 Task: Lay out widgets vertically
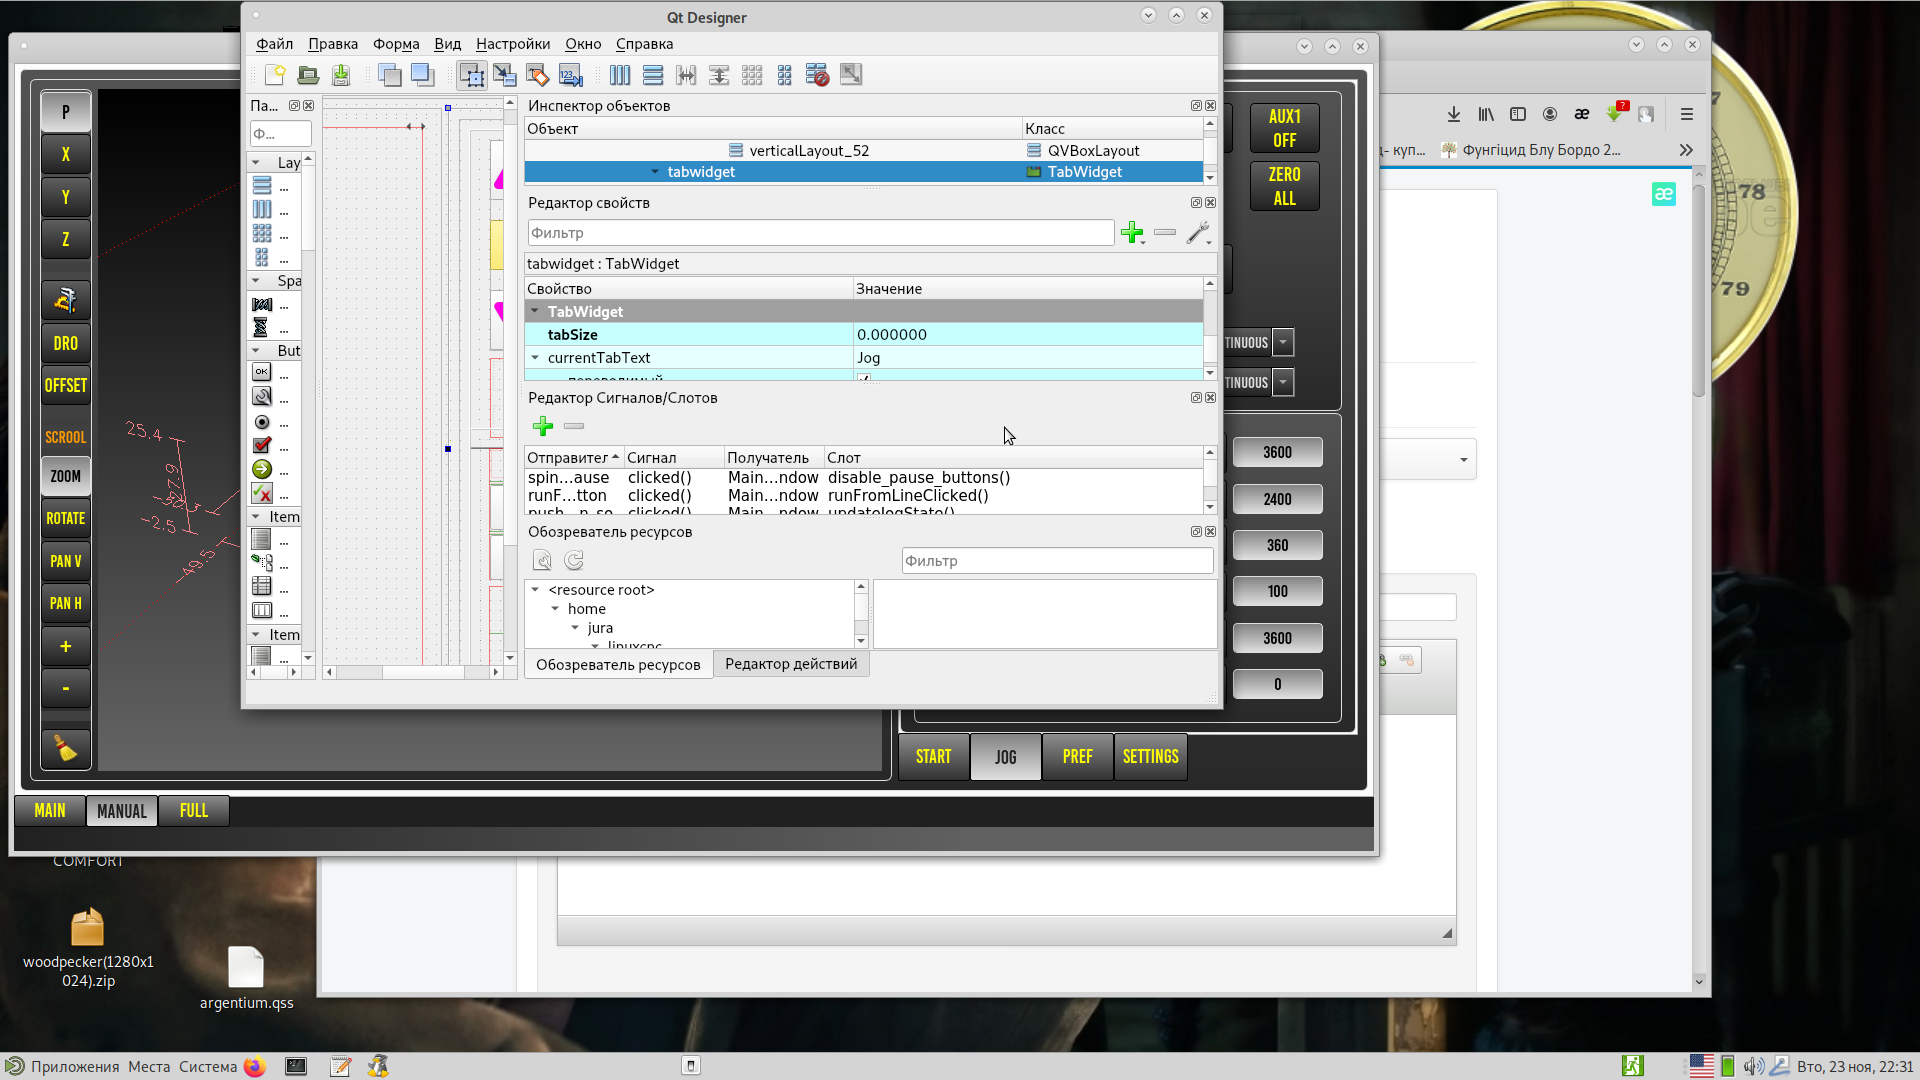[x=653, y=75]
